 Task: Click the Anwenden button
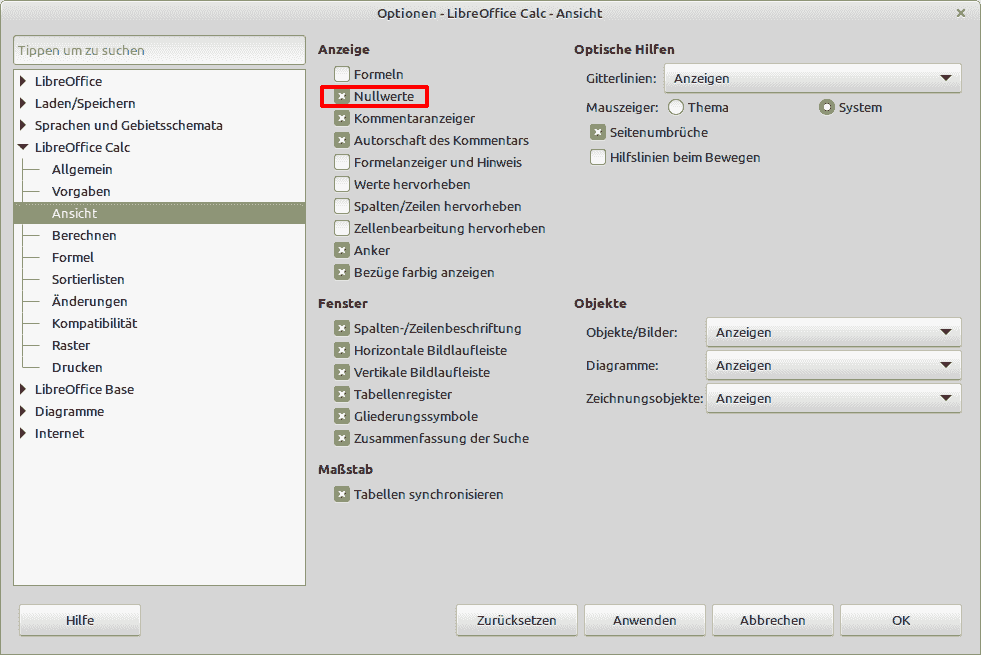[x=644, y=620]
